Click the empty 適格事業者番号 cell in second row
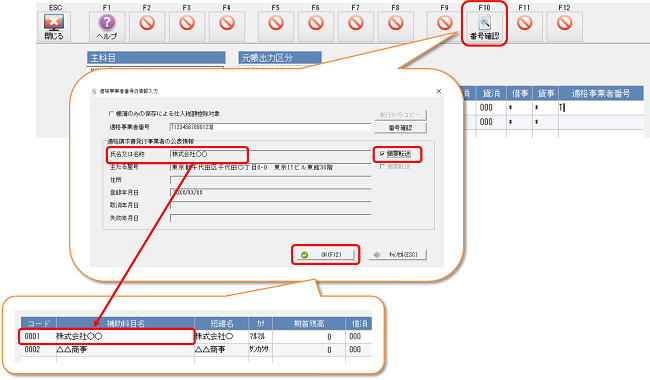The image size is (650, 380). point(601,122)
